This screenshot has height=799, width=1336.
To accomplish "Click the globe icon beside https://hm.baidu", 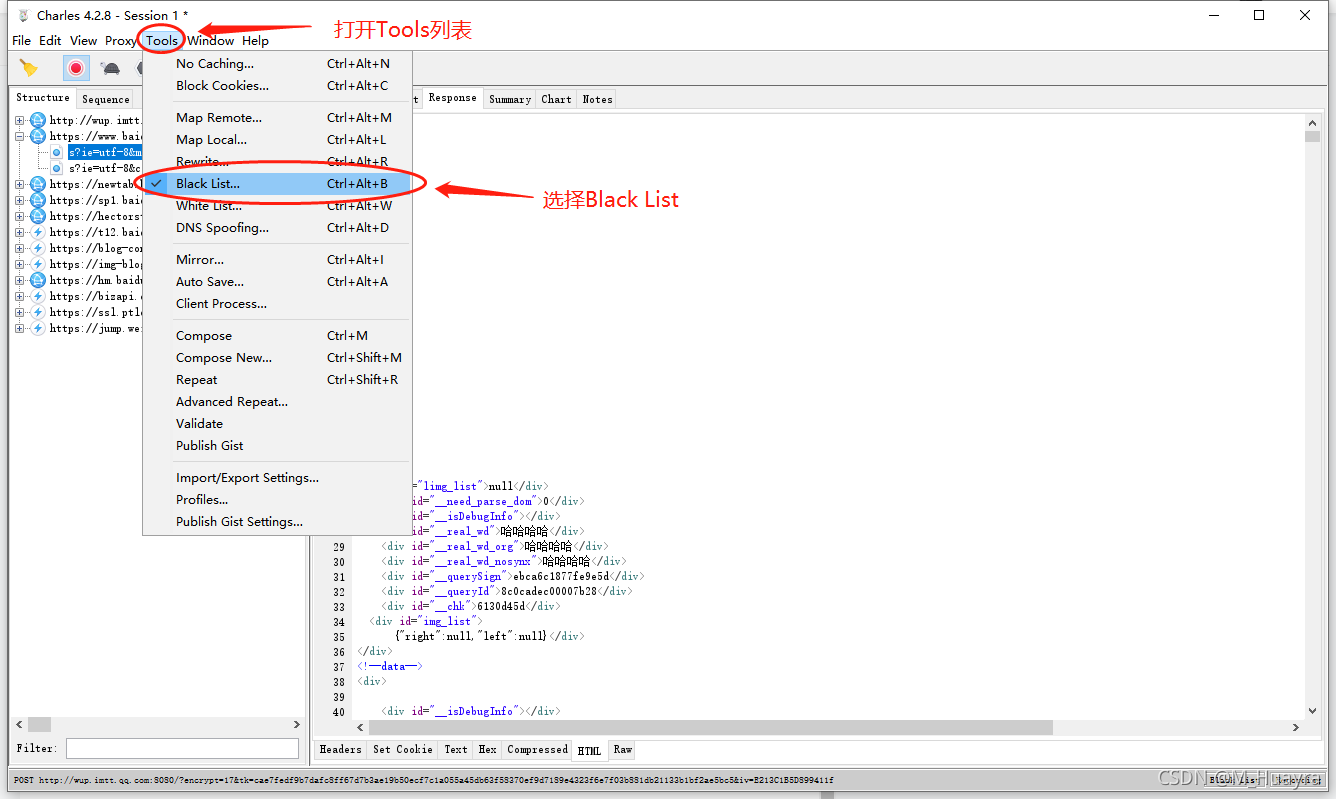I will (38, 280).
